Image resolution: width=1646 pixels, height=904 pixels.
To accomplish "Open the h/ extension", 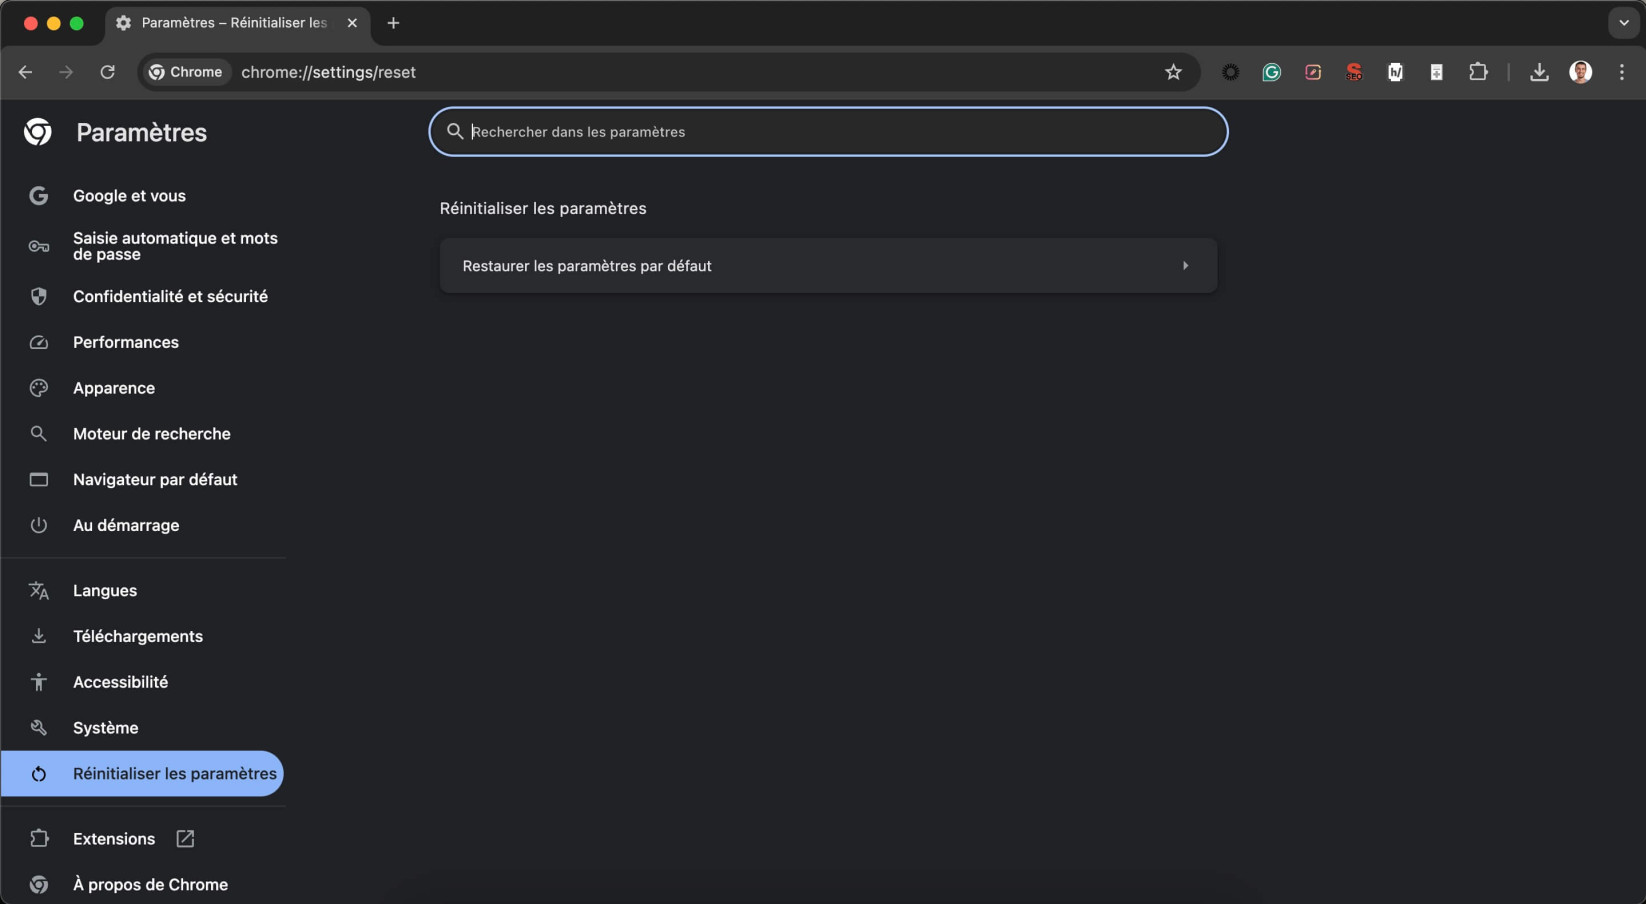I will (1395, 72).
